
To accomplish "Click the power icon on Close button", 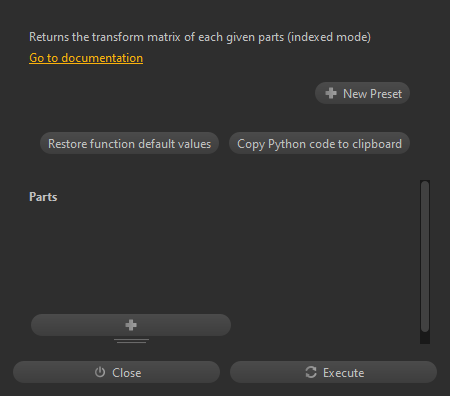I will pos(100,372).
